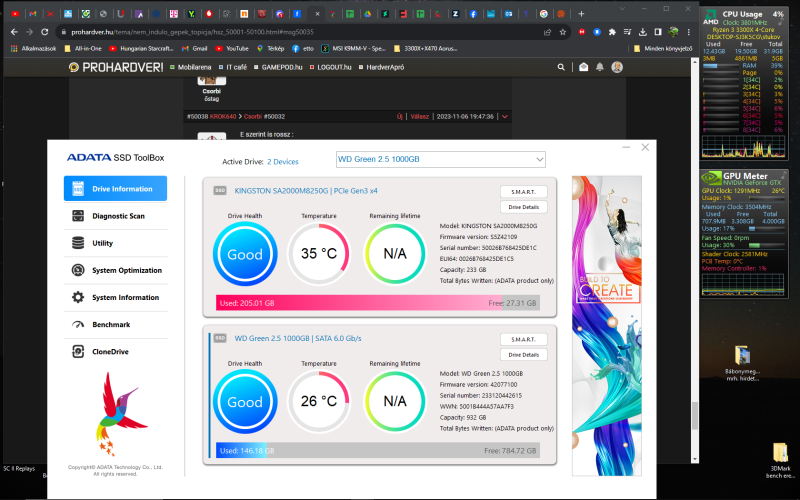Viewport: 800px width, 500px height.
Task: Expand the Active Drive combo box
Action: pyautogui.click(x=441, y=159)
